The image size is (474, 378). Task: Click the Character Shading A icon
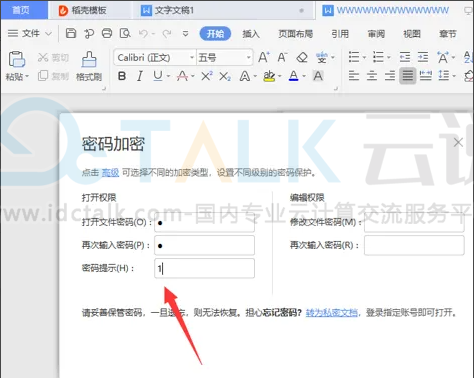(x=318, y=76)
